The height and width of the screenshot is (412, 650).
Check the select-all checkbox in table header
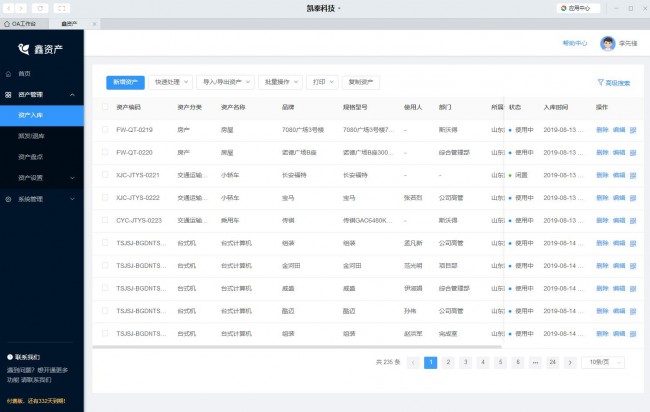[106, 106]
